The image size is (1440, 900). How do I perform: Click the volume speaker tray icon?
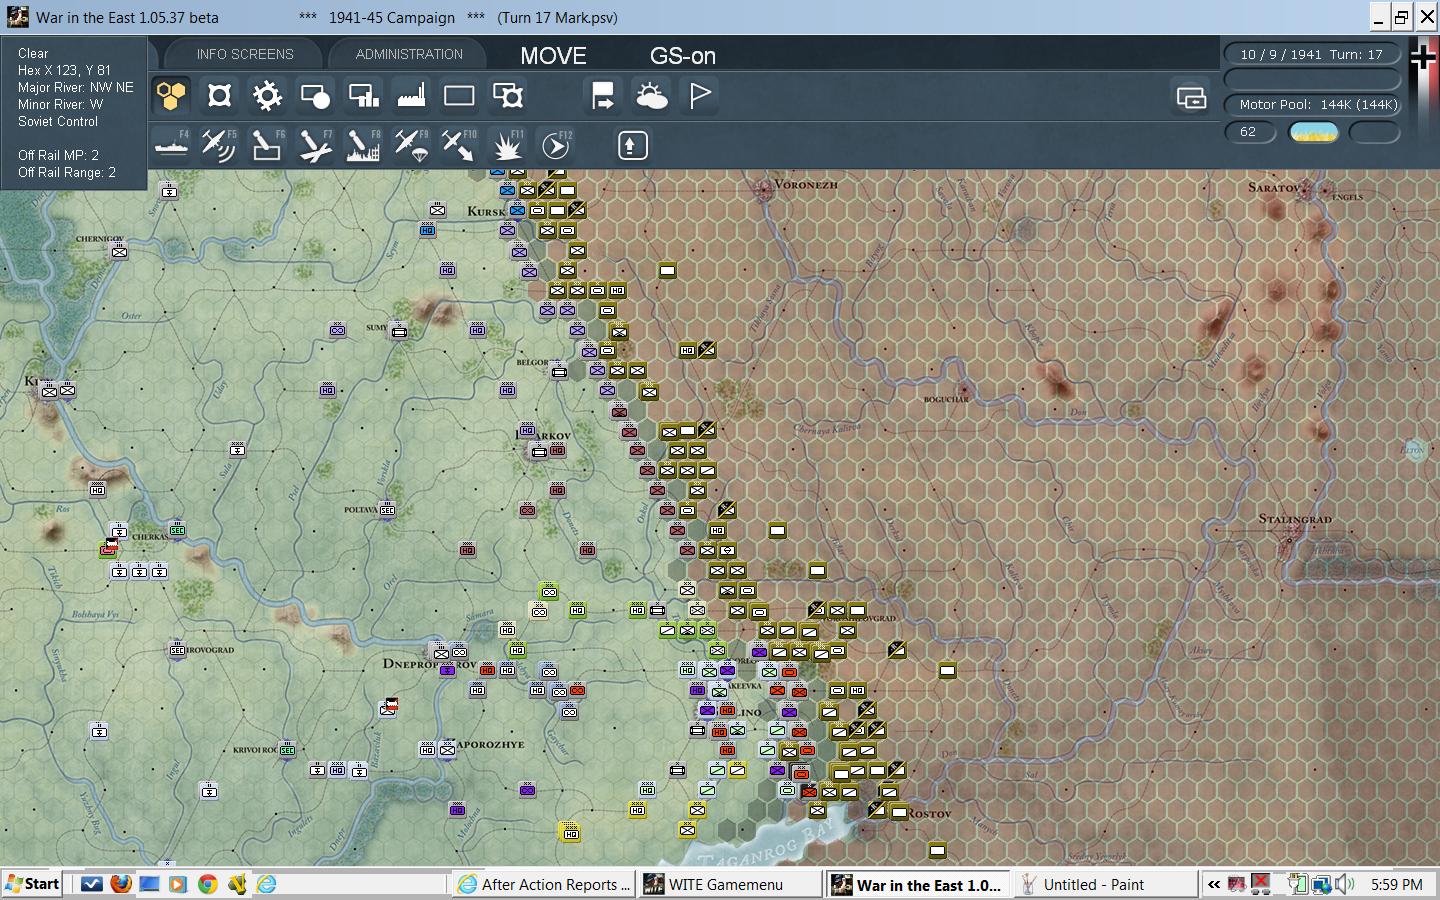(1343, 884)
